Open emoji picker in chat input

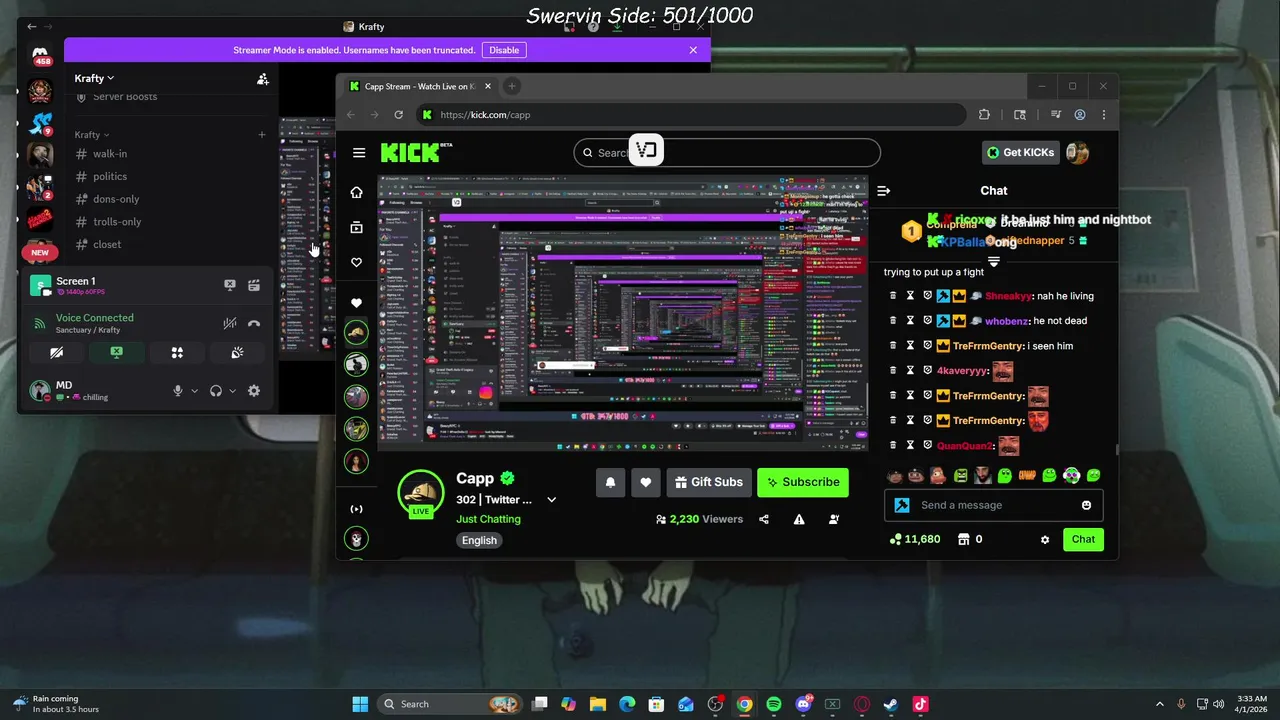1086,505
